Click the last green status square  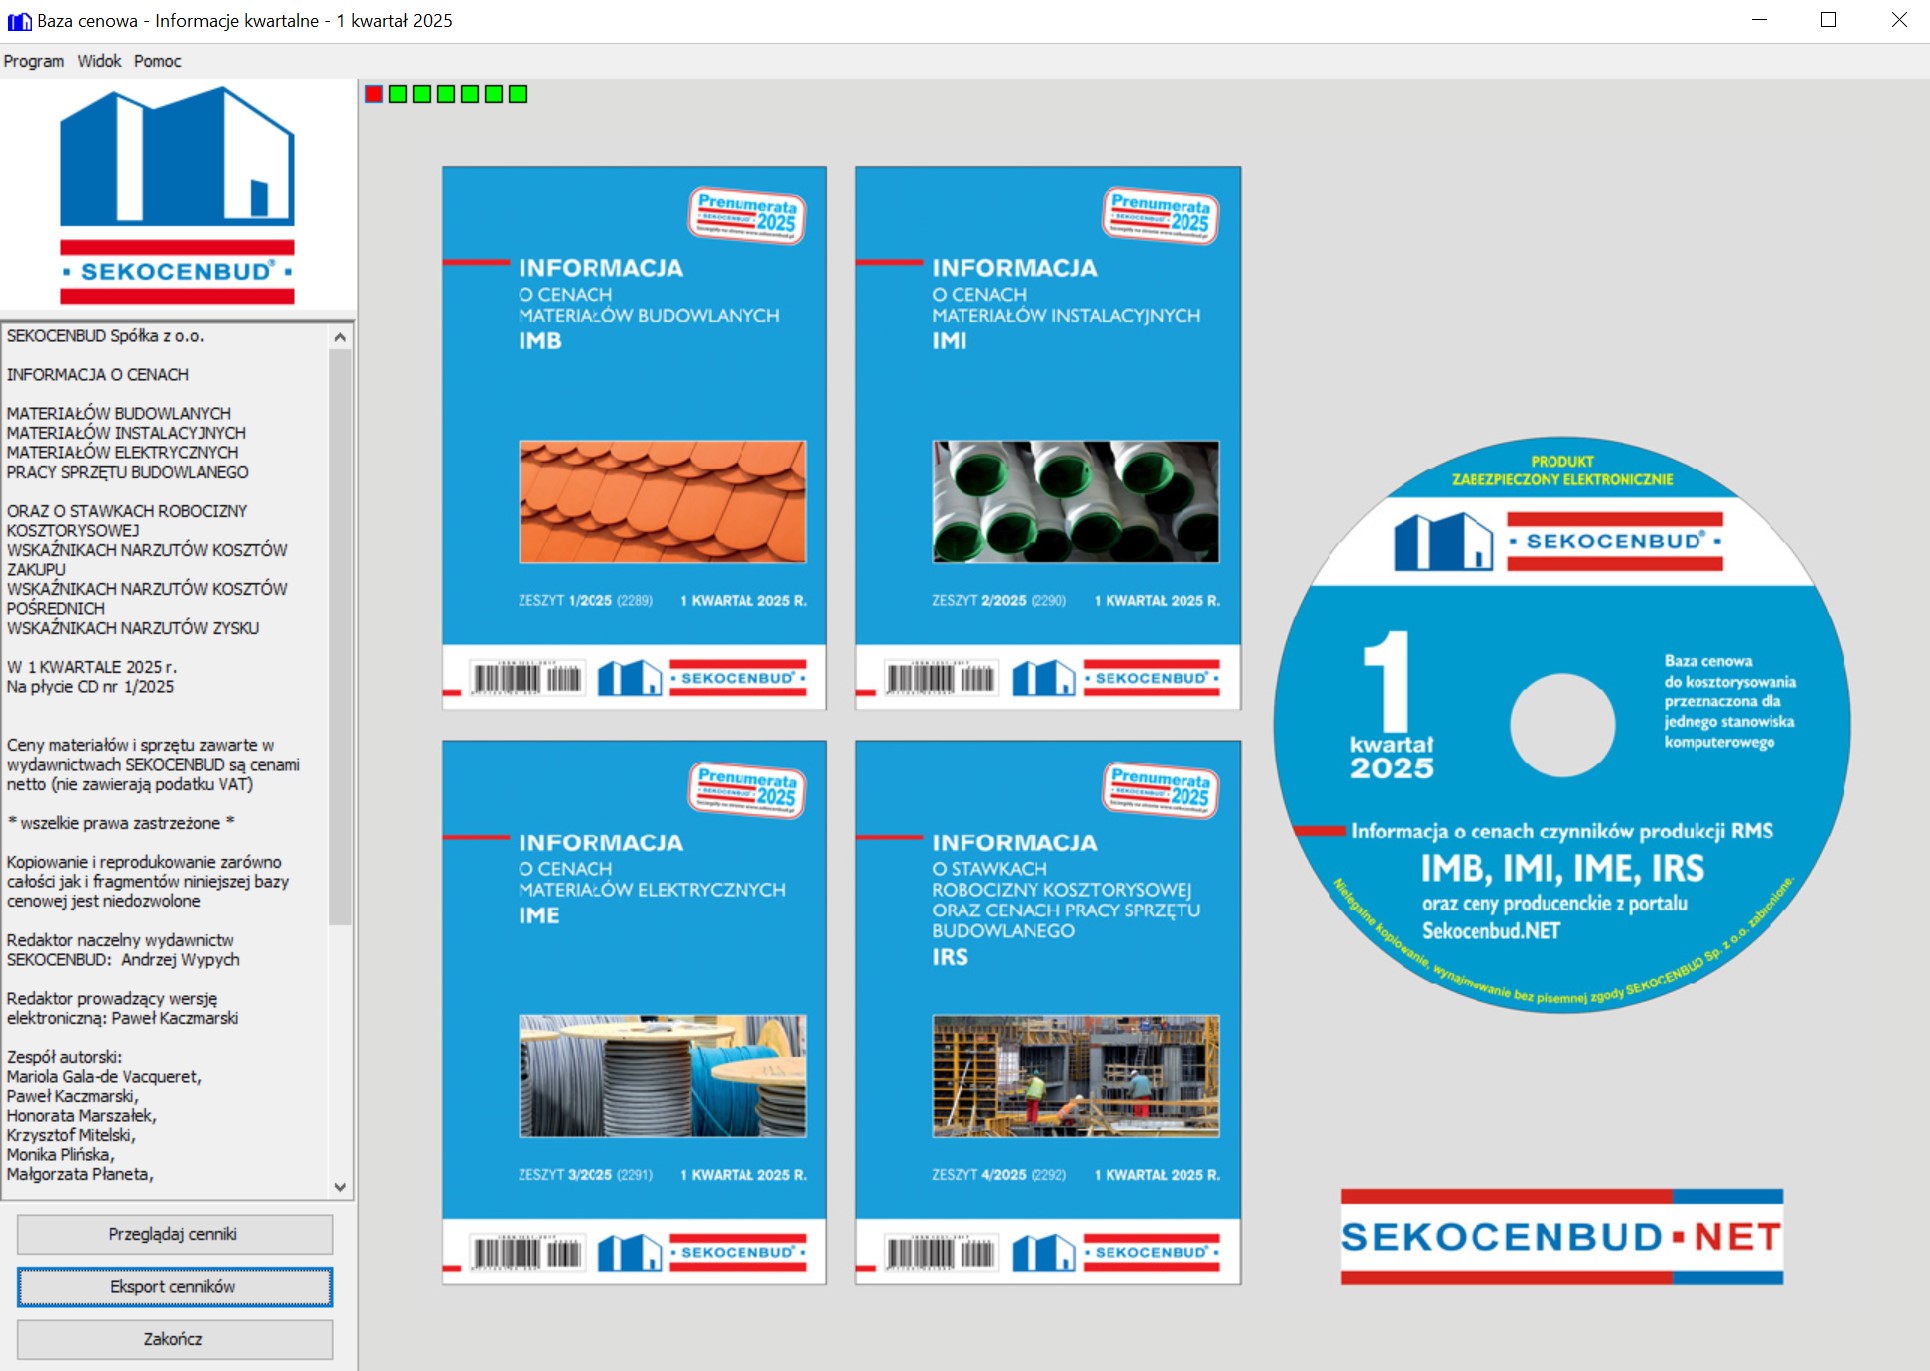518,94
